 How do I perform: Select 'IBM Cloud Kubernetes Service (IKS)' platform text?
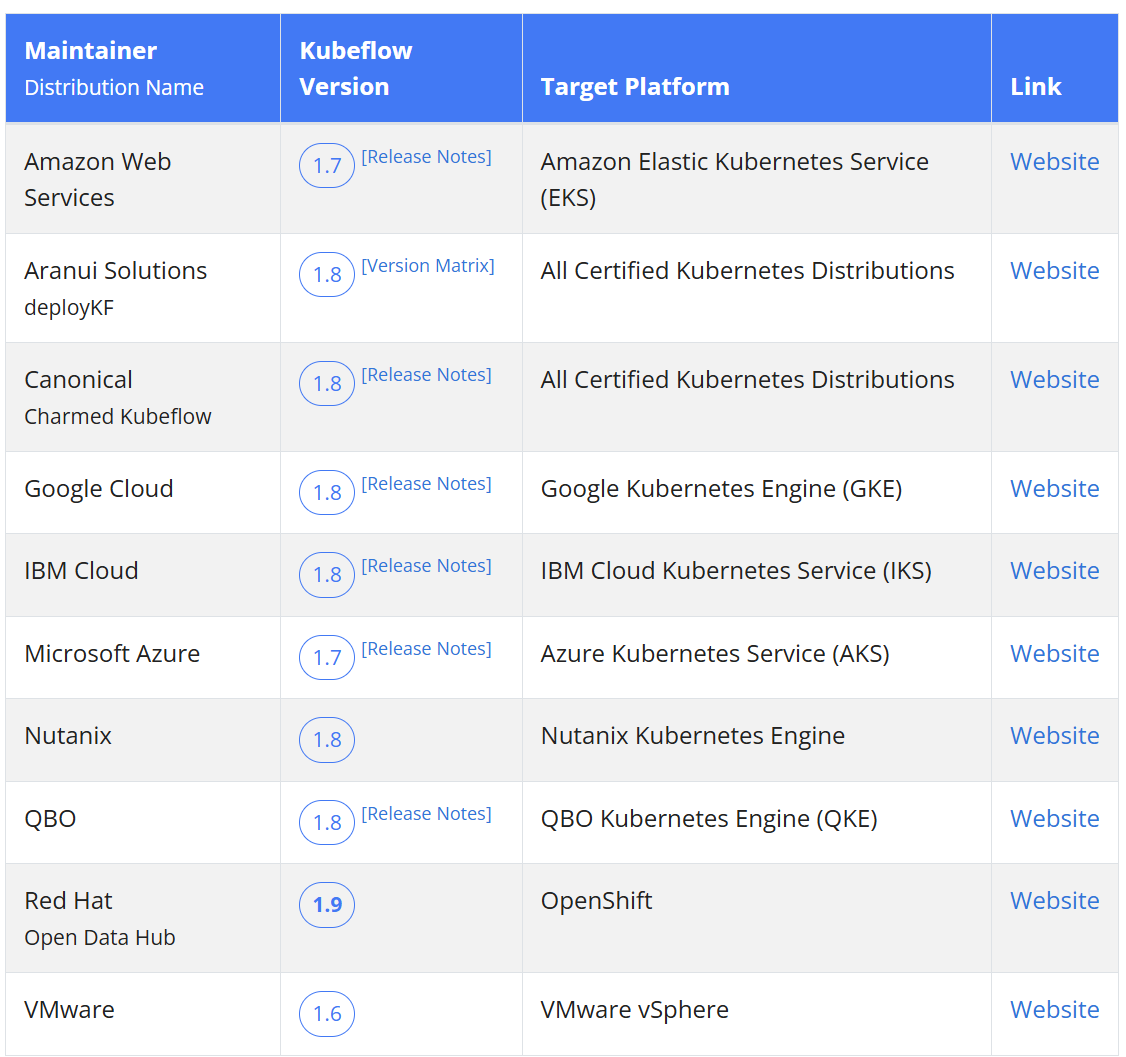pyautogui.click(x=736, y=571)
